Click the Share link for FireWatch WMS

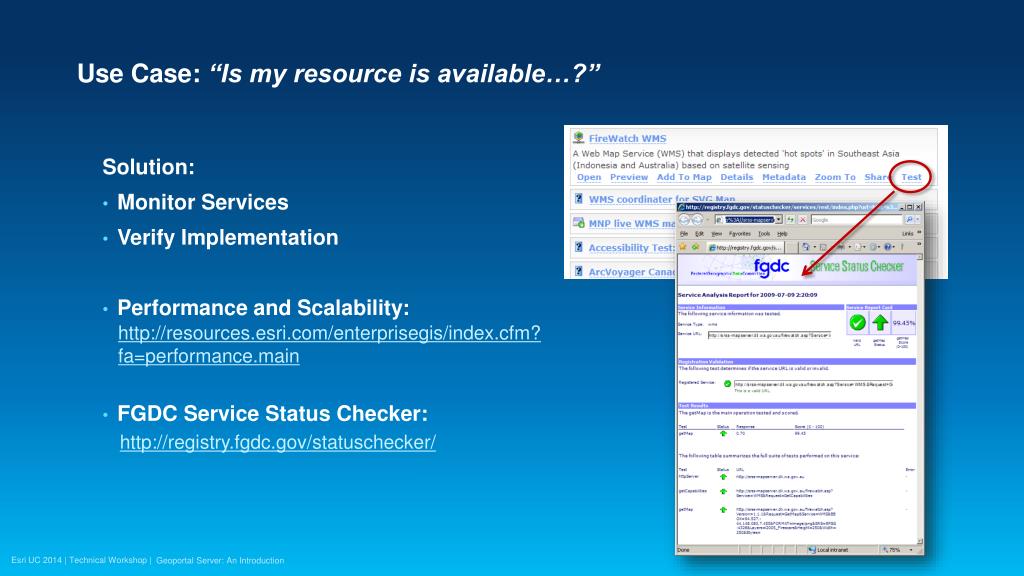pyautogui.click(x=876, y=177)
